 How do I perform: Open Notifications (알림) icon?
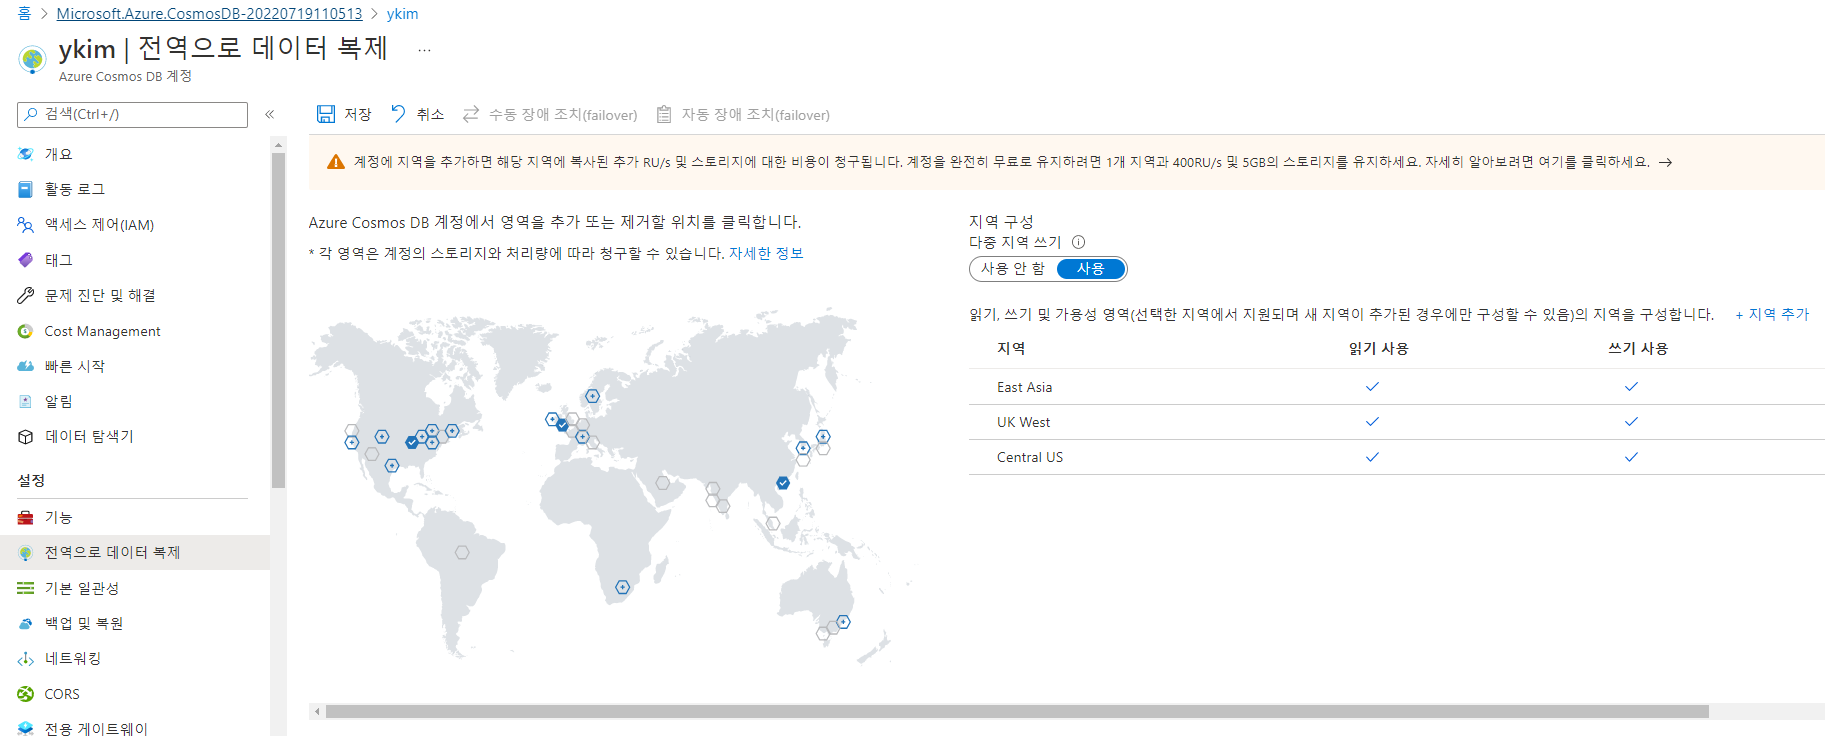click(x=26, y=401)
